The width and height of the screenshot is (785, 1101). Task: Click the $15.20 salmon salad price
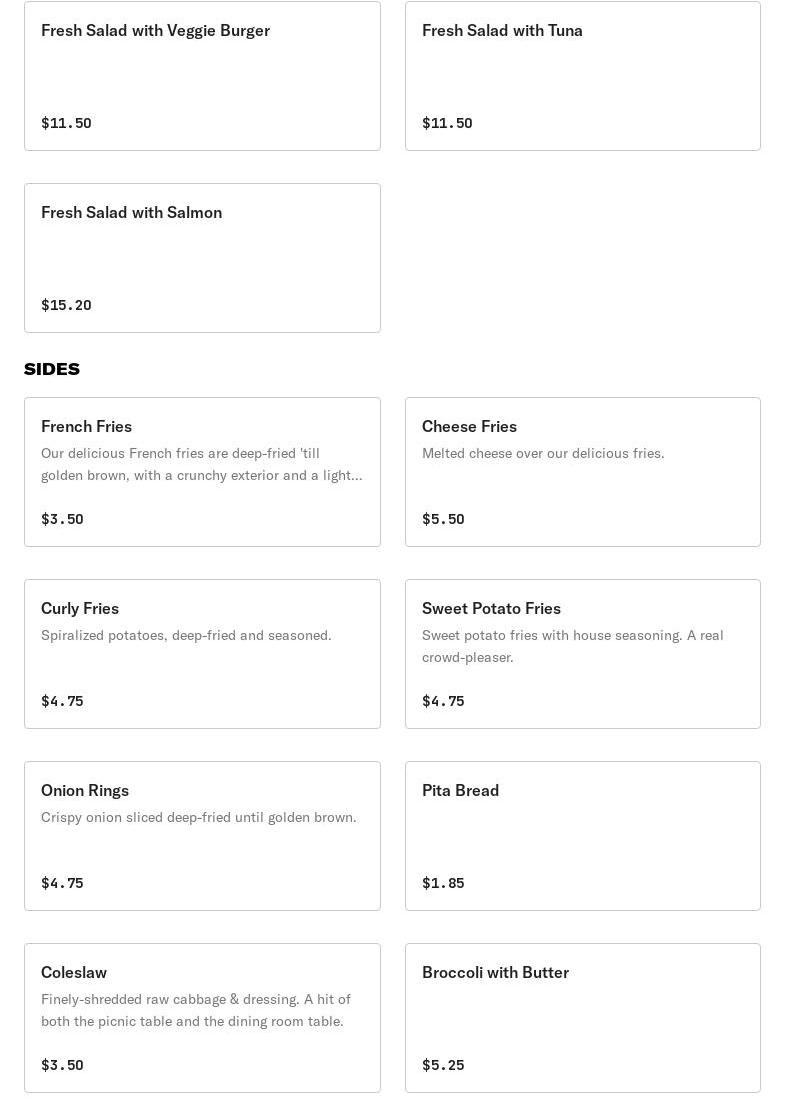point(66,305)
